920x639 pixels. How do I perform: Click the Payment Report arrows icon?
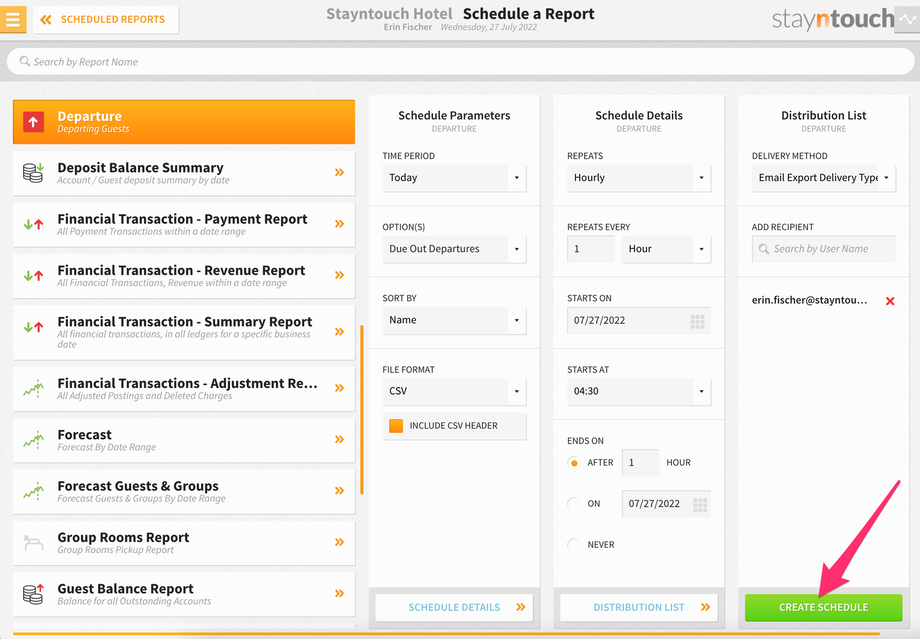[33, 224]
